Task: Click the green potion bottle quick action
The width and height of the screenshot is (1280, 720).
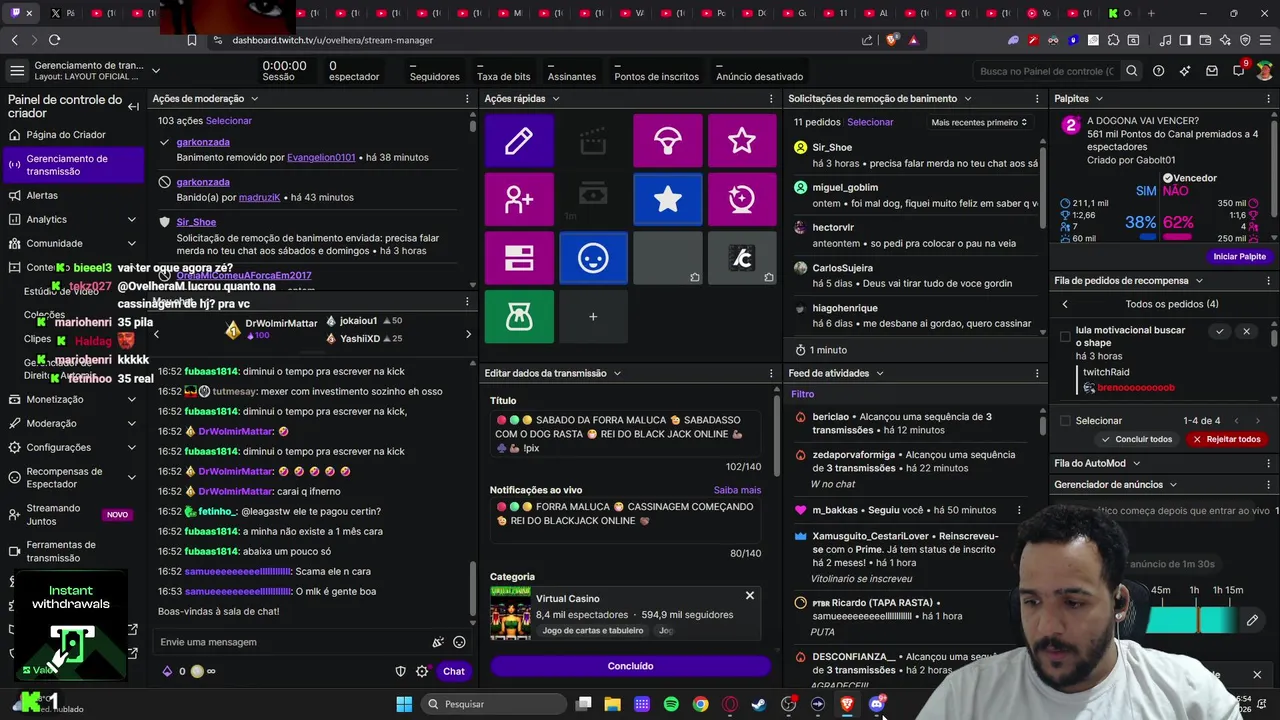Action: click(x=519, y=317)
